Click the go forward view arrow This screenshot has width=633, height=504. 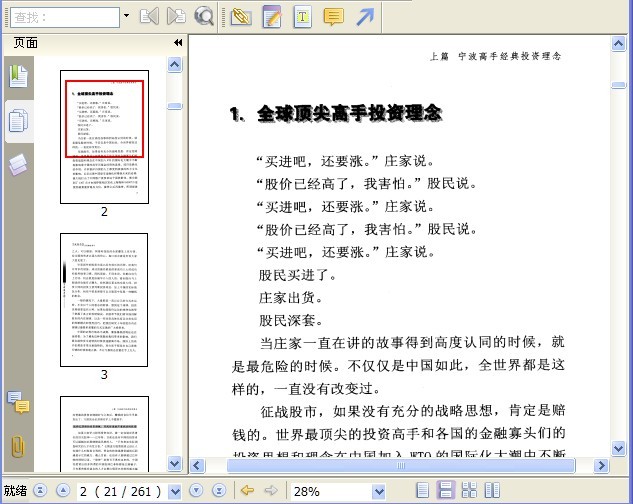[x=271, y=491]
